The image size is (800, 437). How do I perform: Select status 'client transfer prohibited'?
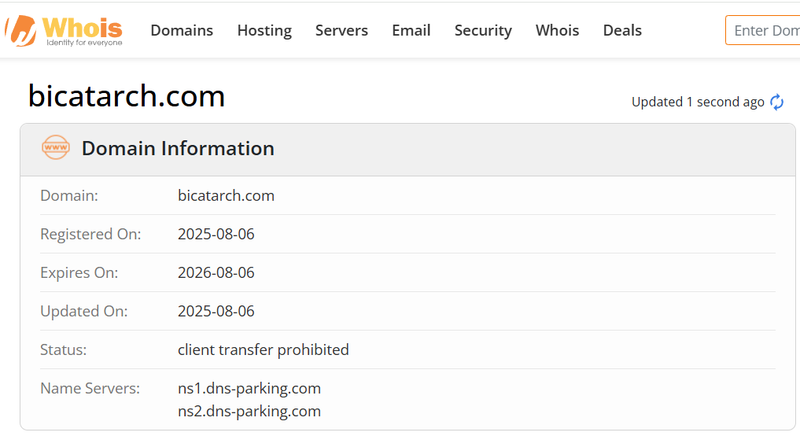263,350
